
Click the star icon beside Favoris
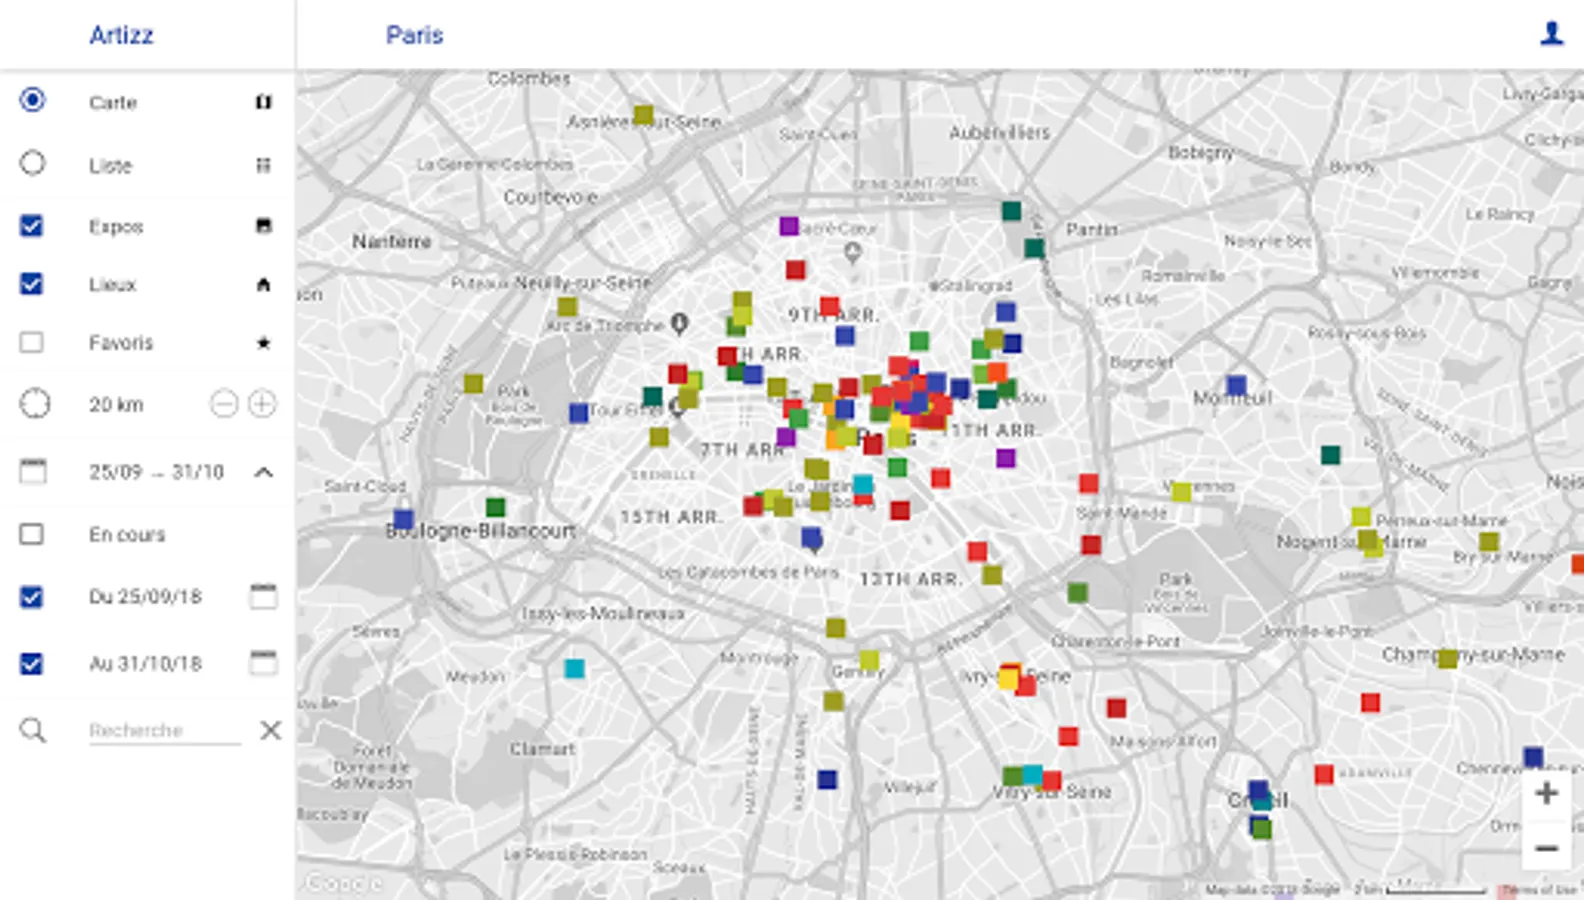click(x=263, y=343)
